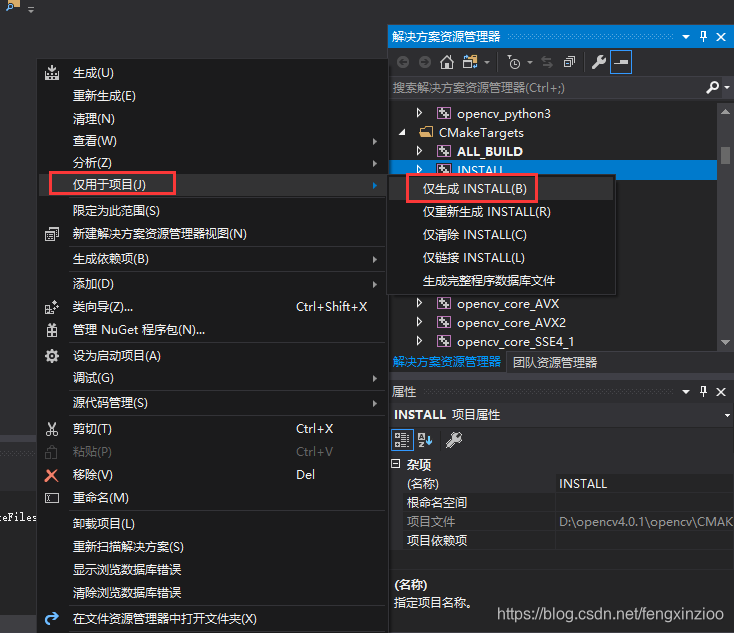
Task: Choose 仅生成 INSTALL(B) in the submenu
Action: coord(501,189)
